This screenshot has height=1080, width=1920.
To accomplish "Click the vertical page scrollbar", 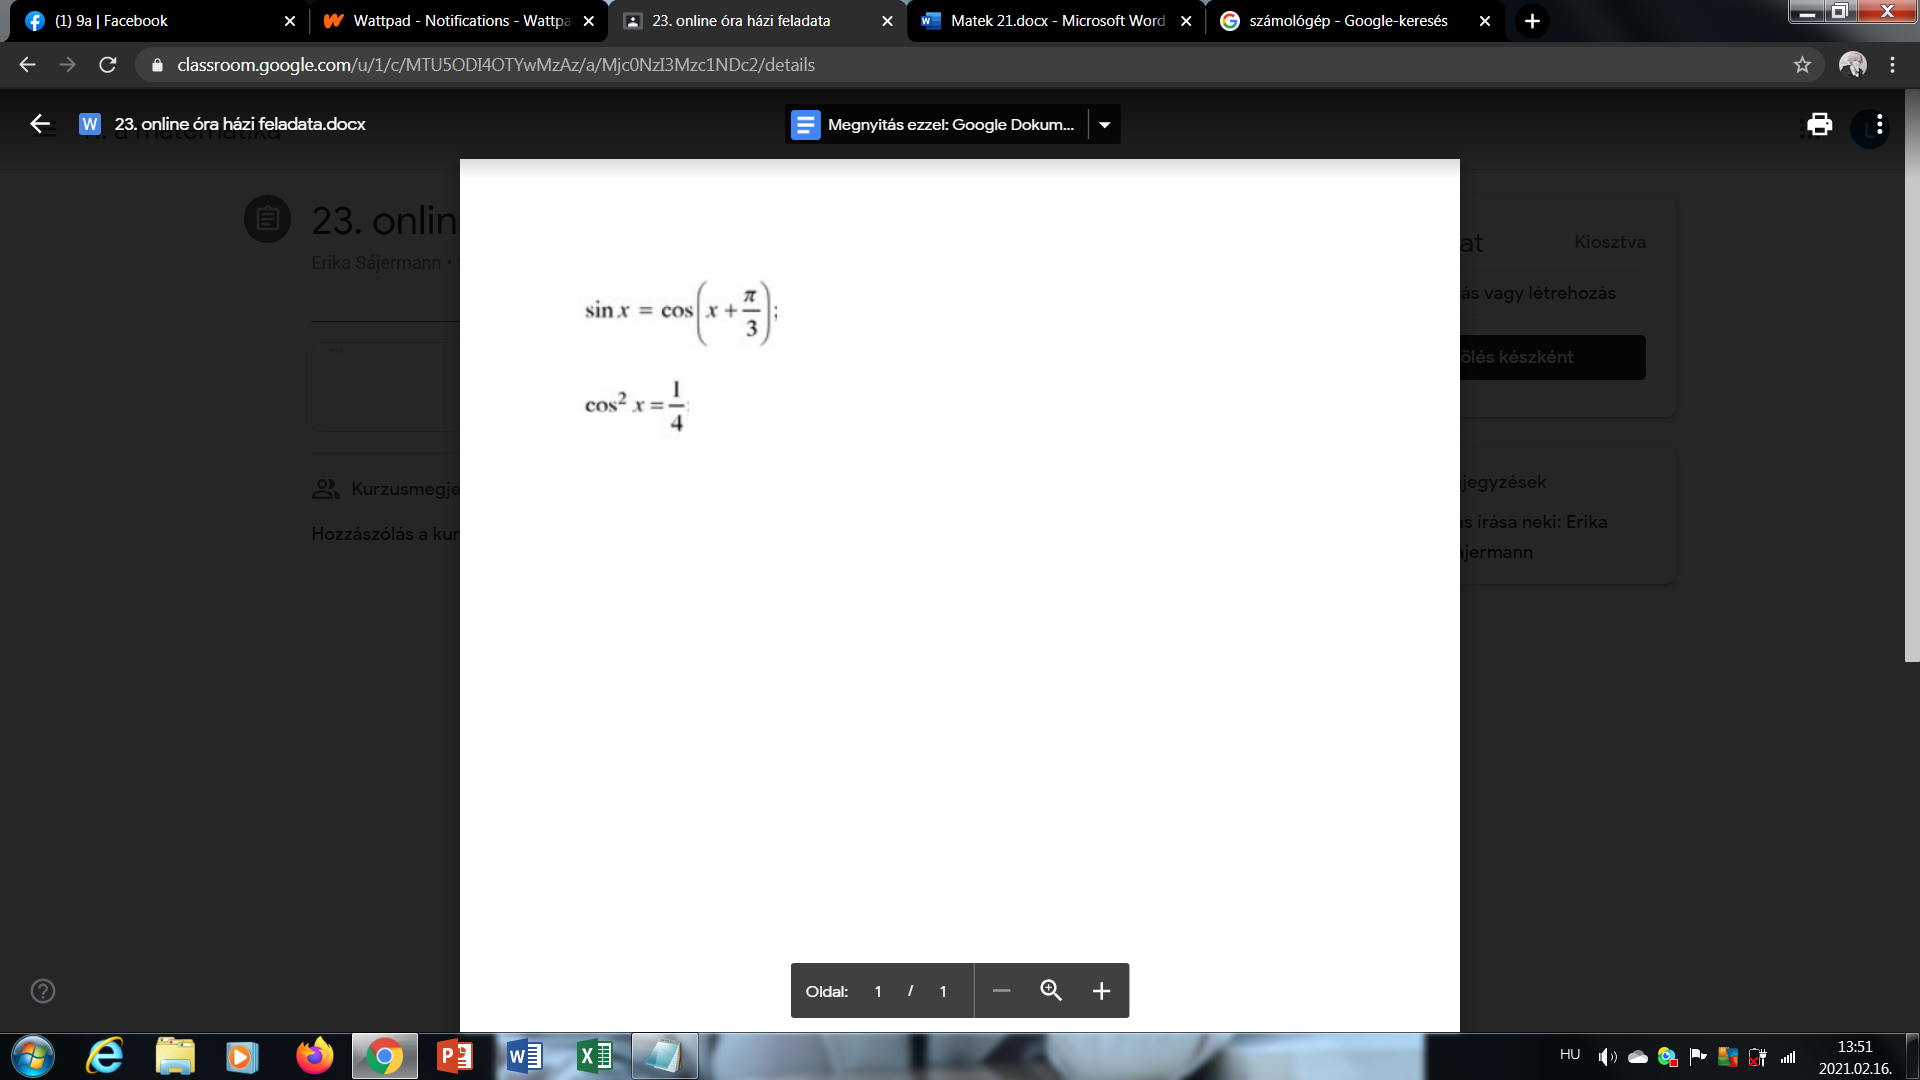I will [x=1912, y=375].
